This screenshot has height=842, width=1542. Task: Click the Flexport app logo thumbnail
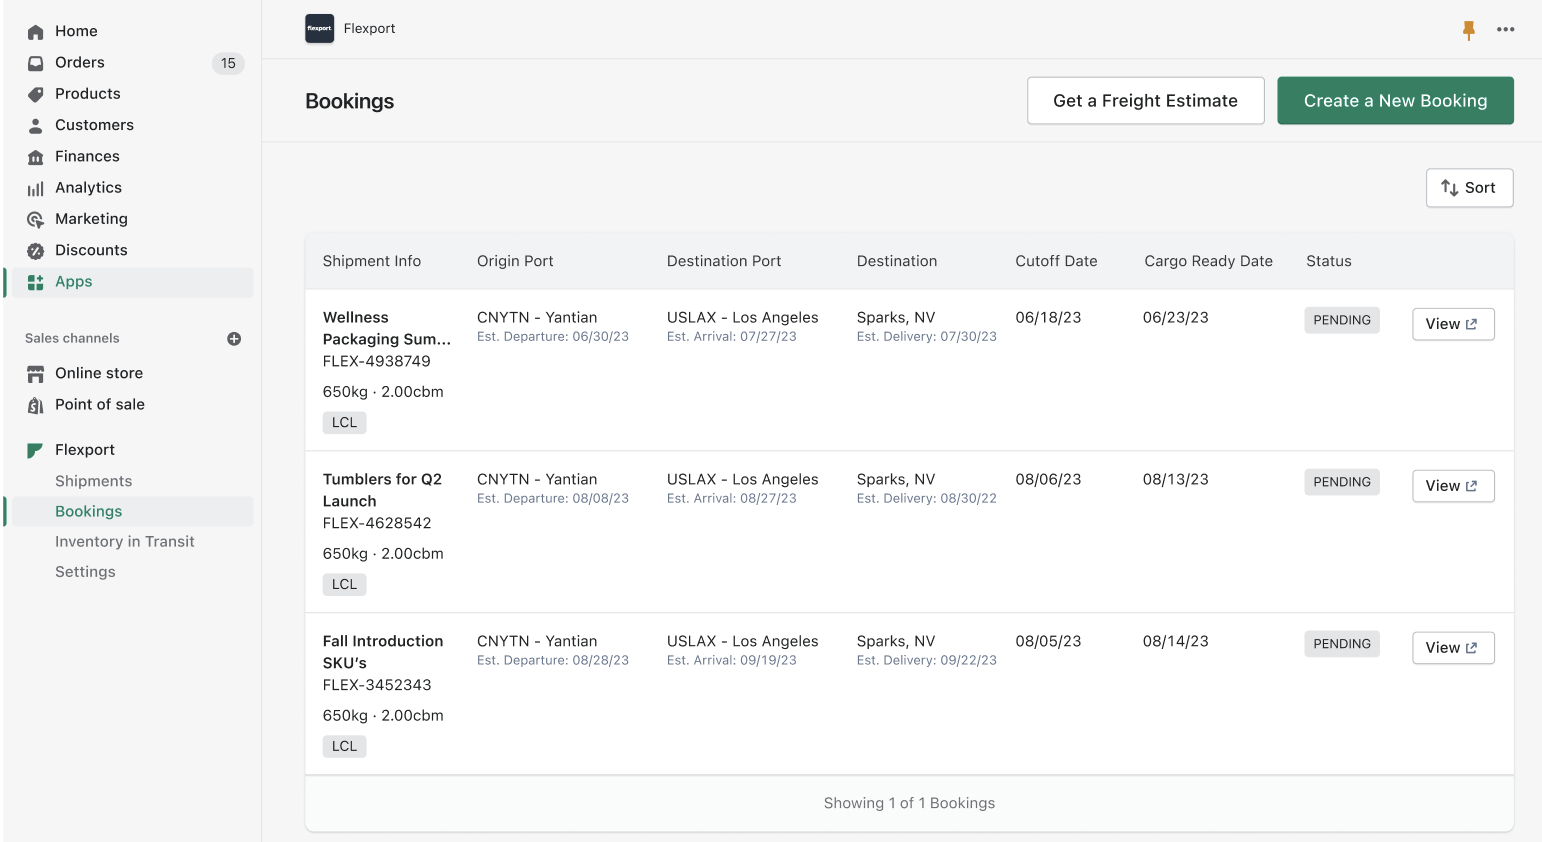[x=319, y=29]
